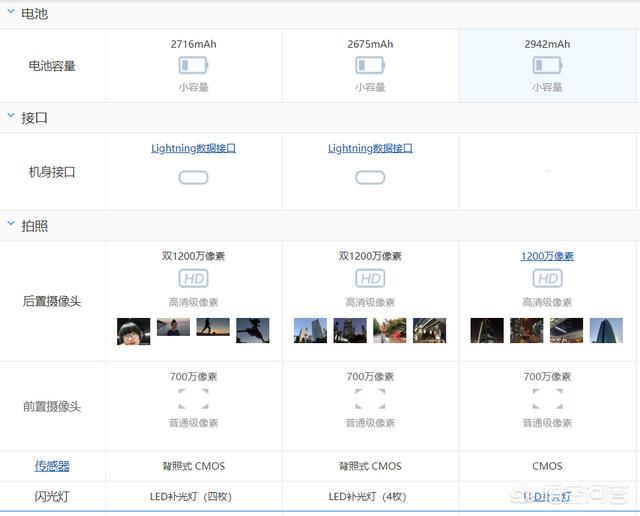The height and width of the screenshot is (516, 640).
Task: Click the battery icon under 2716mAh
Action: [x=193, y=65]
